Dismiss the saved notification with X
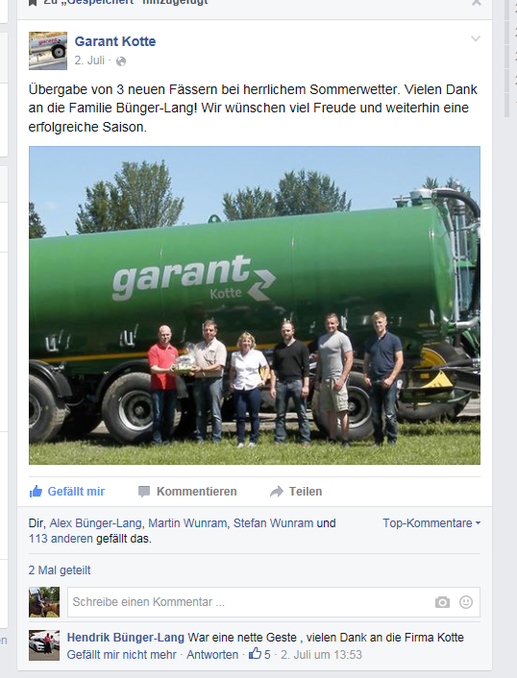517x678 pixels. (476, 3)
